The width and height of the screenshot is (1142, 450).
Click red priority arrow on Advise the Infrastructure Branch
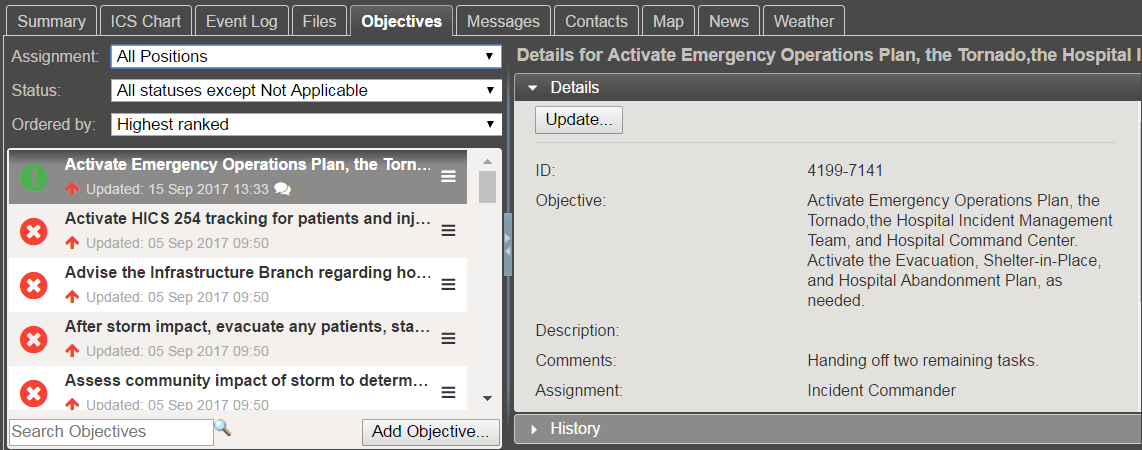click(72, 297)
